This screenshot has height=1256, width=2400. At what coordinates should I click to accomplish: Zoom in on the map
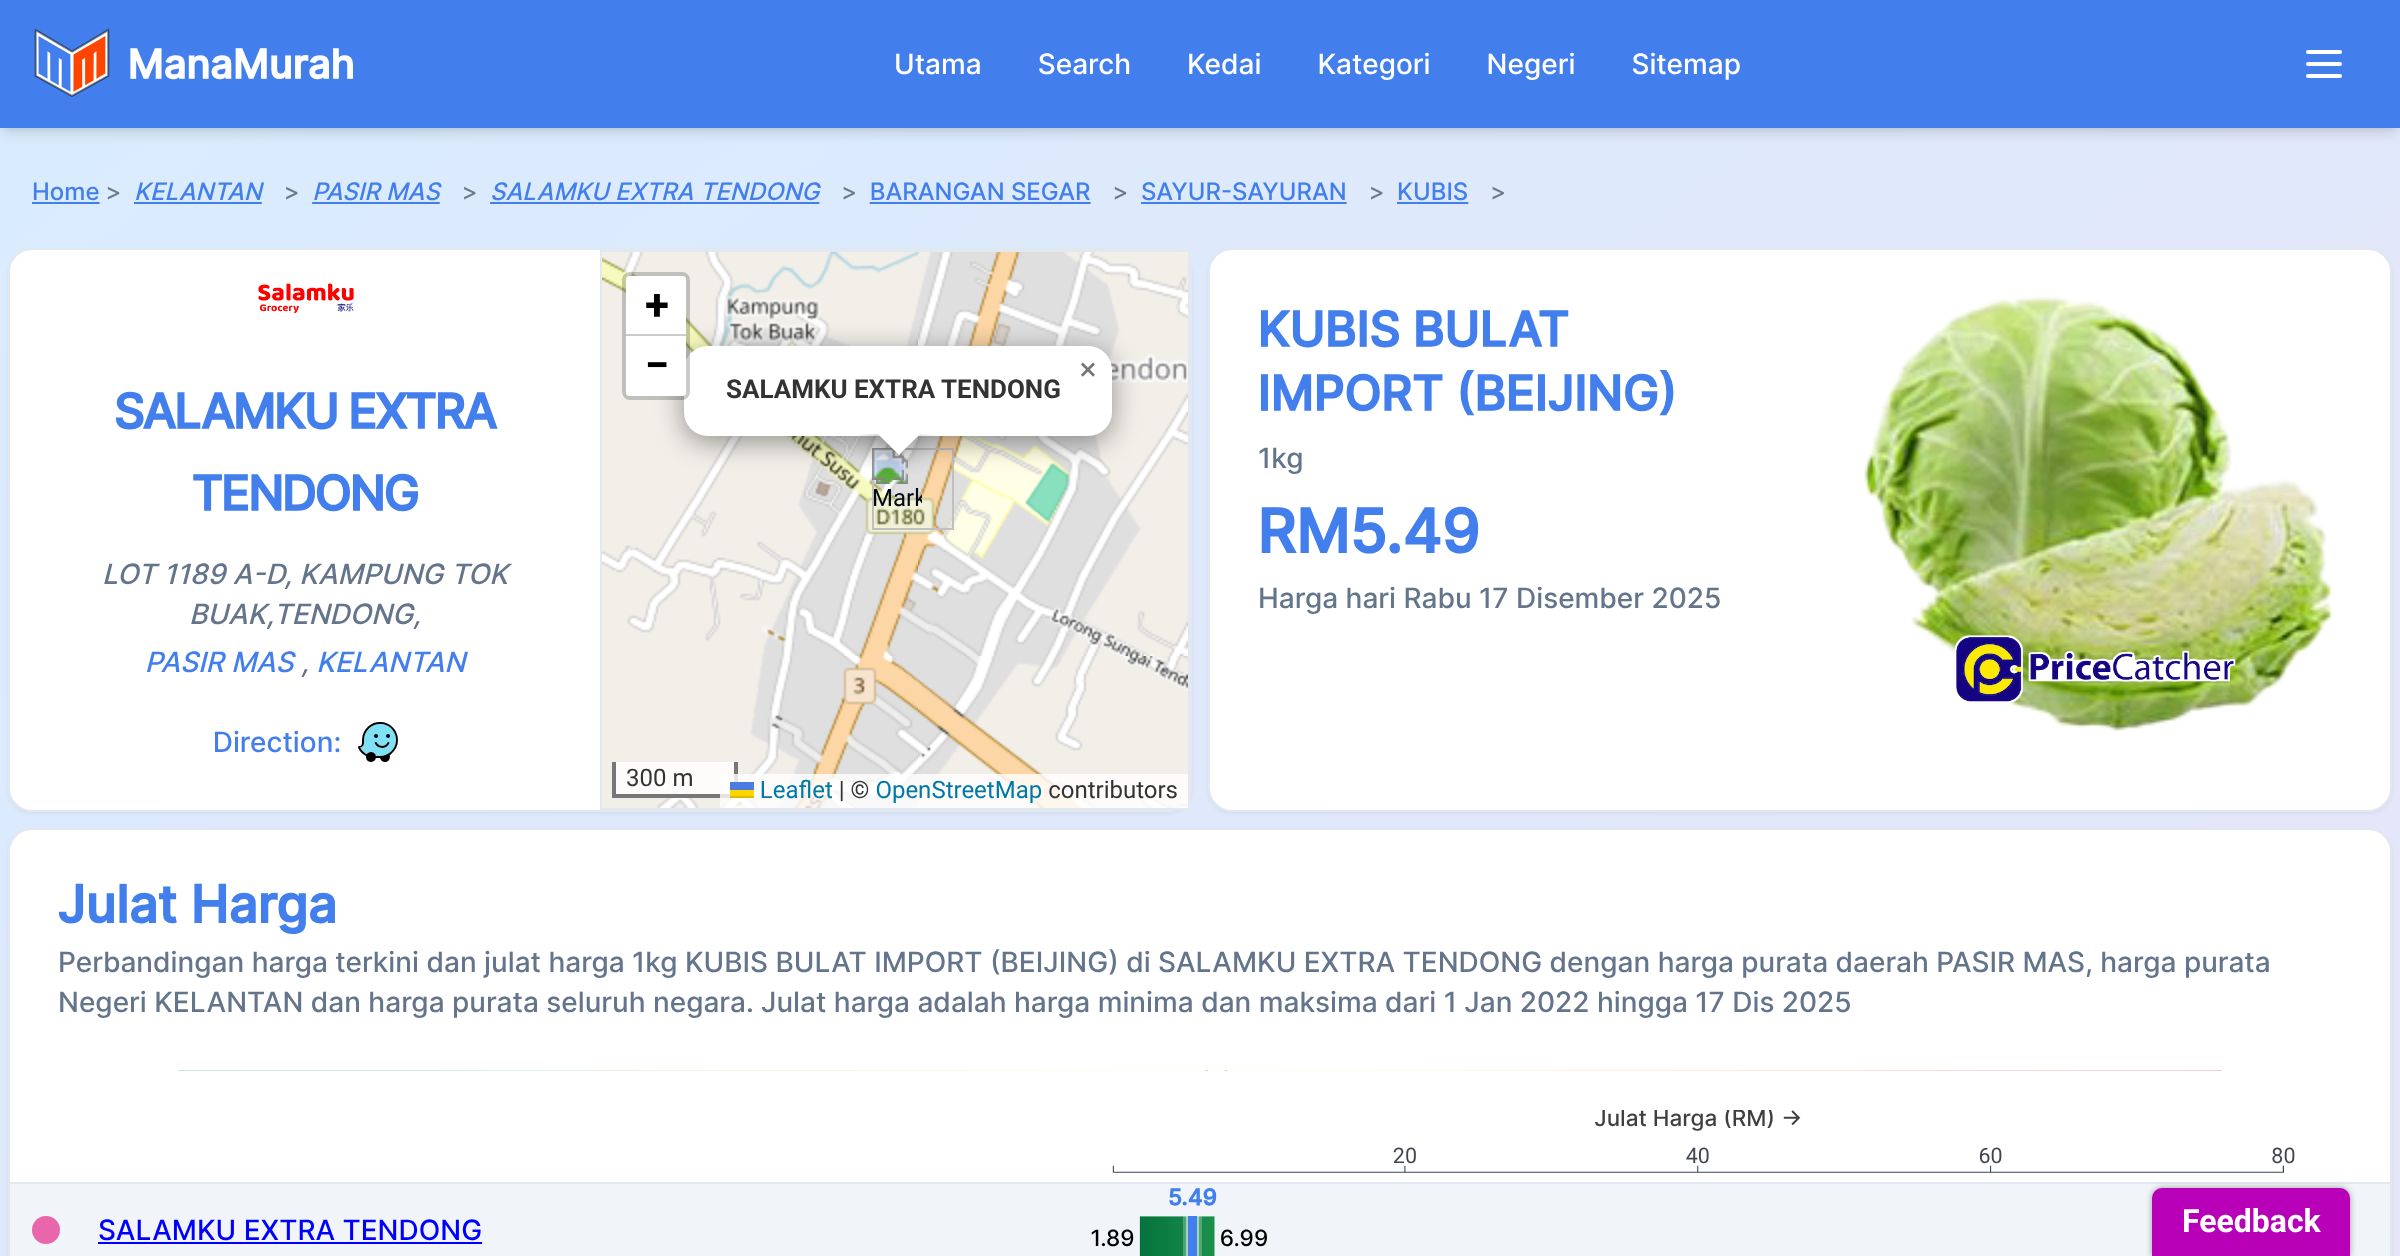(x=656, y=305)
